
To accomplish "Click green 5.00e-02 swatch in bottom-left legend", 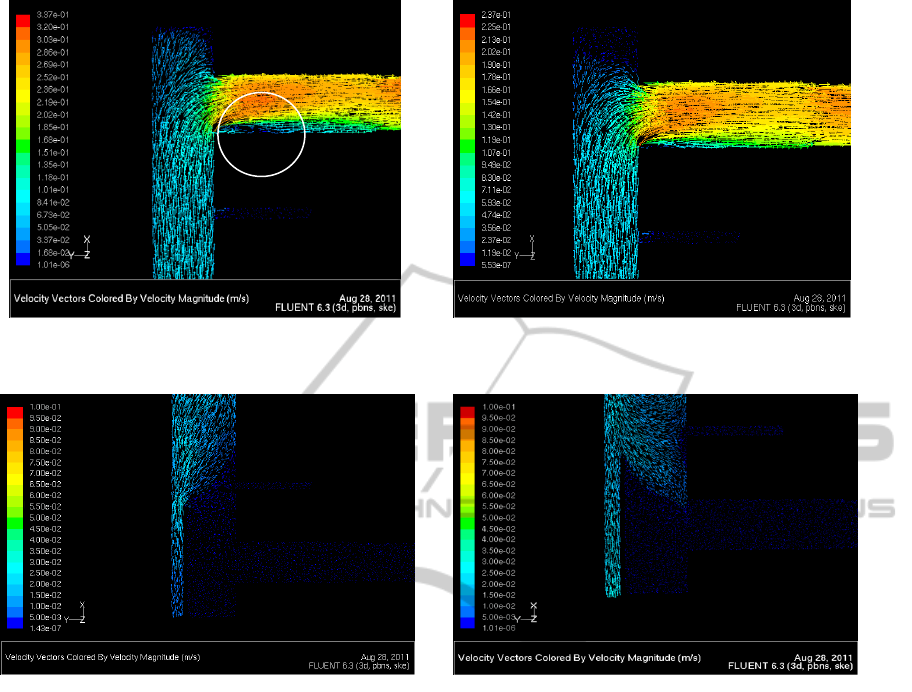I will (x=16, y=517).
